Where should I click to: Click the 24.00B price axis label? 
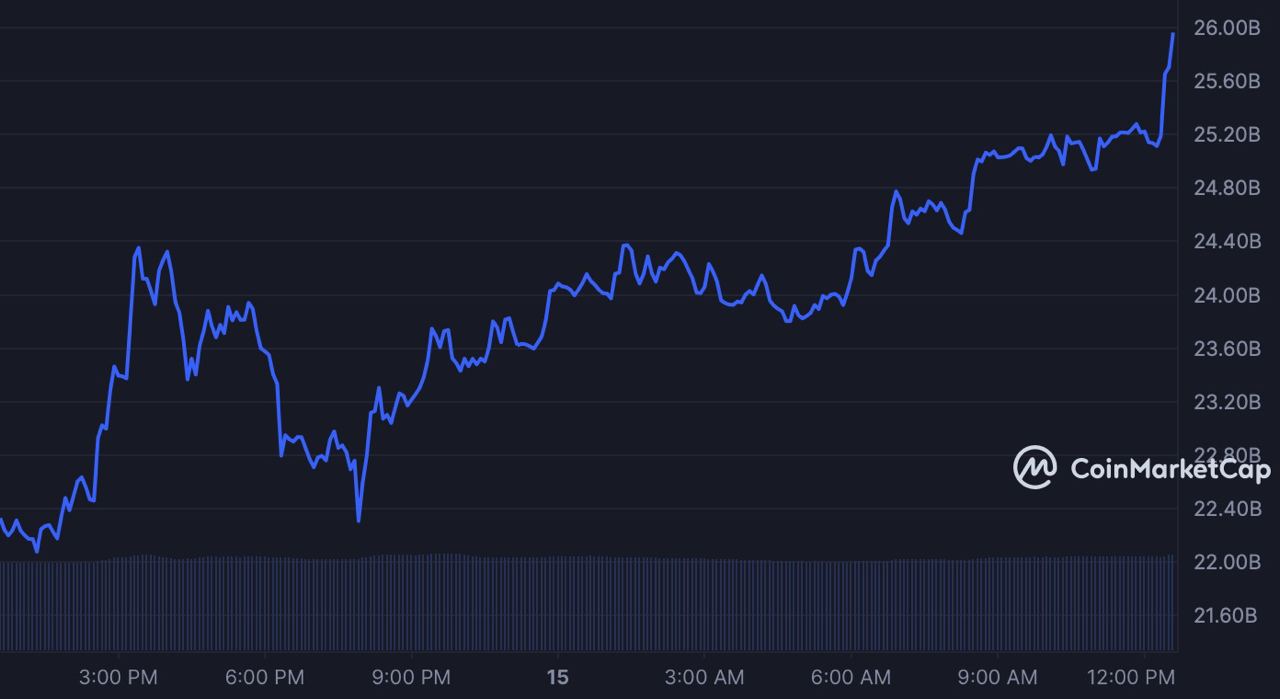tap(1227, 295)
